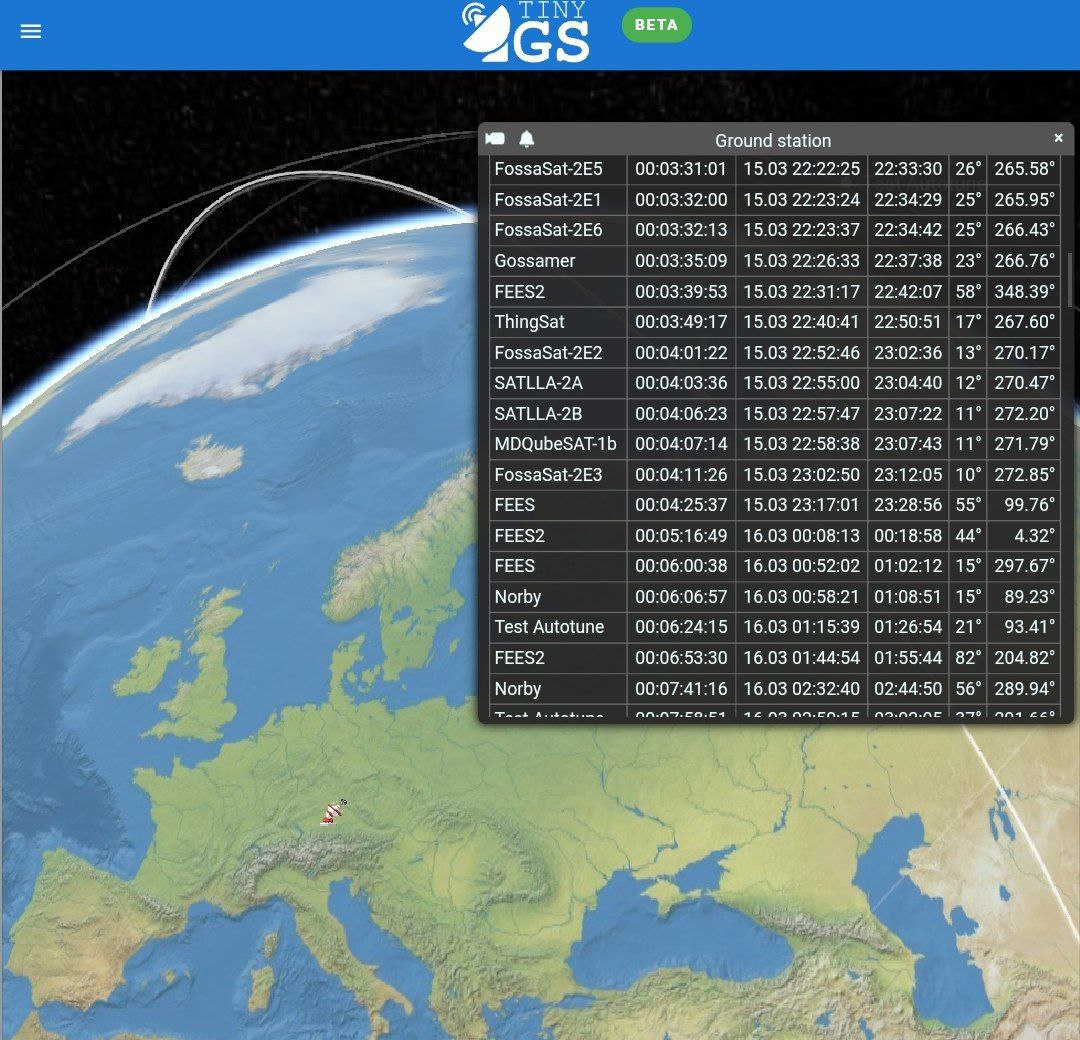Screen dimensions: 1080x1040
Task: Click the Norby pass at 16.03 00:58:21
Action: click(x=518, y=597)
